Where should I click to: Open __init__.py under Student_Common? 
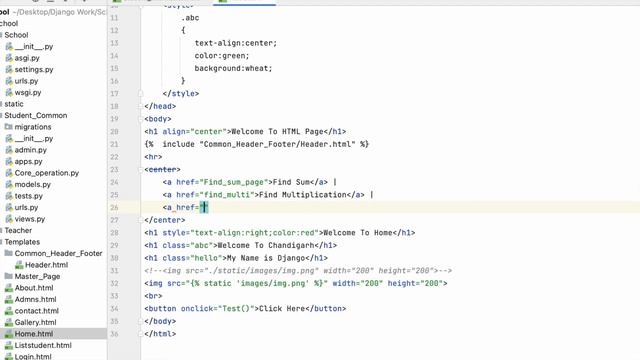click(34, 138)
